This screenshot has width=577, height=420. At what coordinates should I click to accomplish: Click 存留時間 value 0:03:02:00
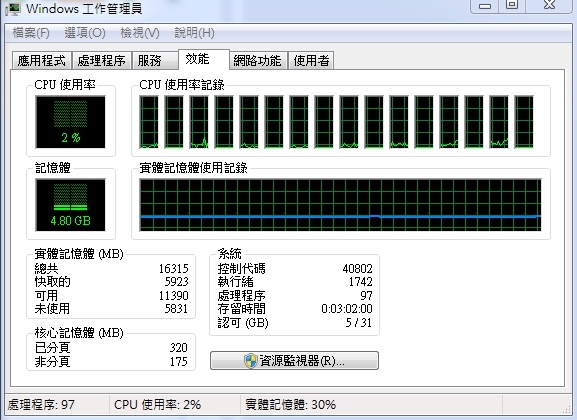click(x=347, y=308)
